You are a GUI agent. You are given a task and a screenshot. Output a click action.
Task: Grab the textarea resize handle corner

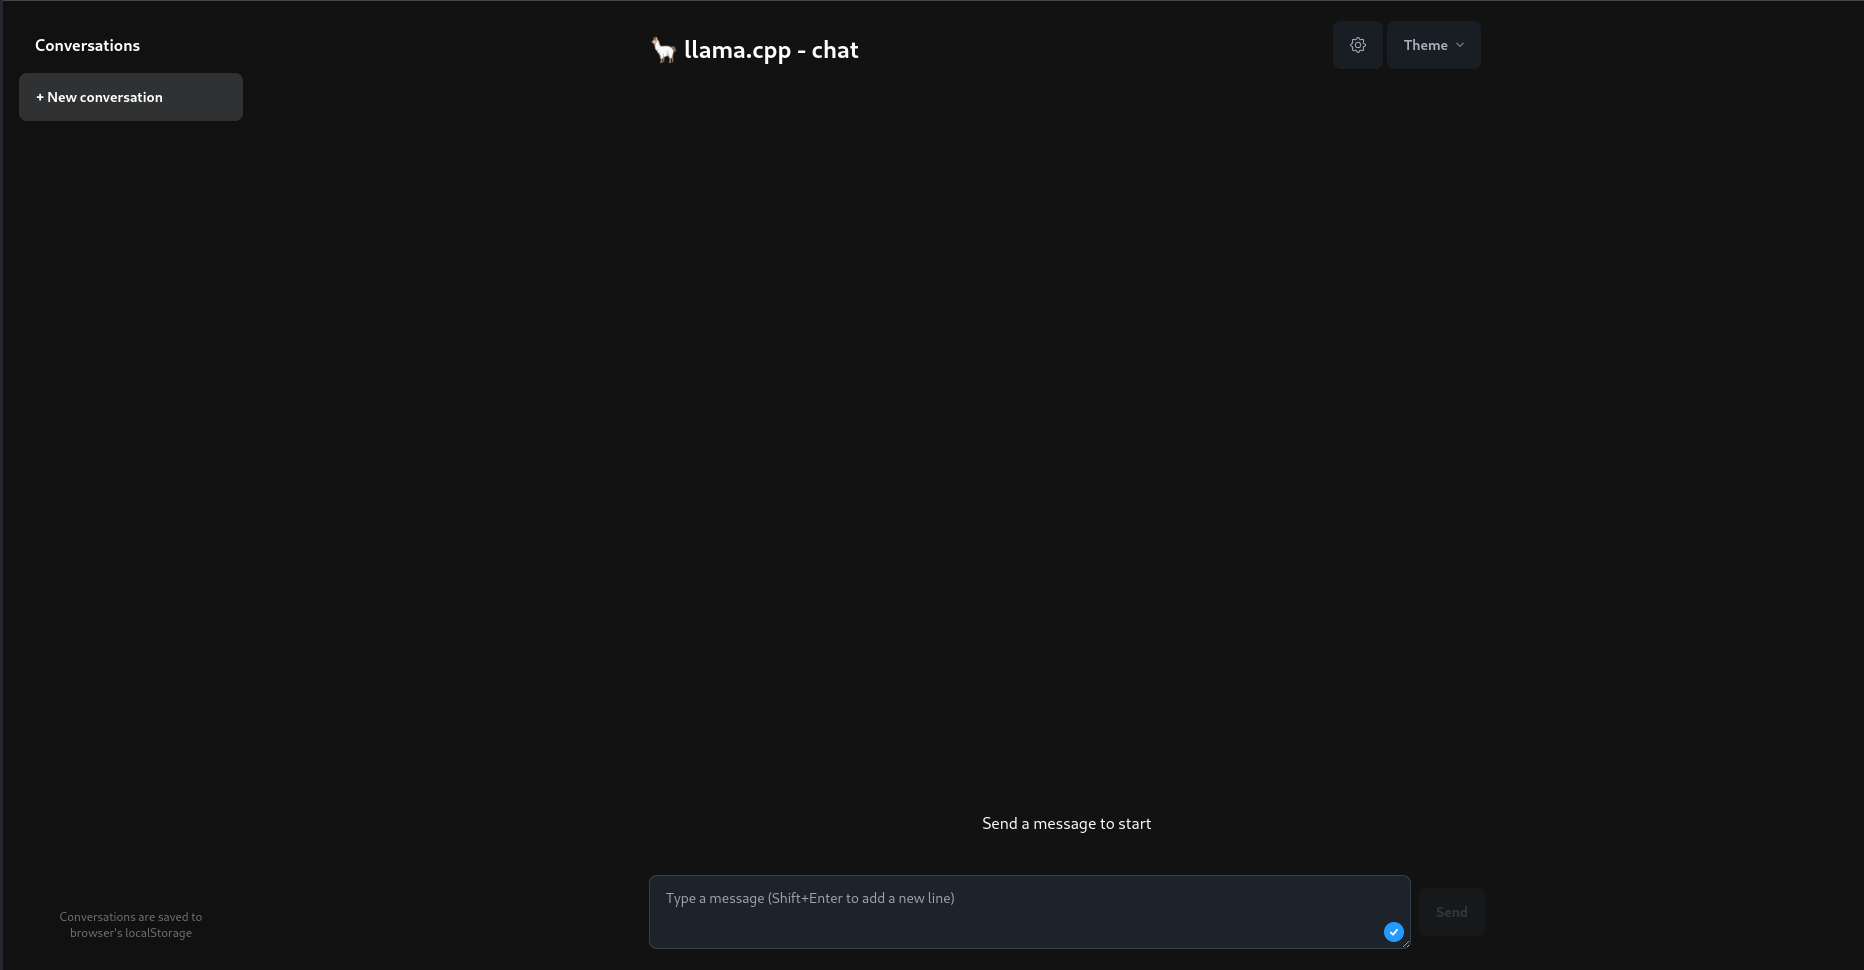point(1405,943)
